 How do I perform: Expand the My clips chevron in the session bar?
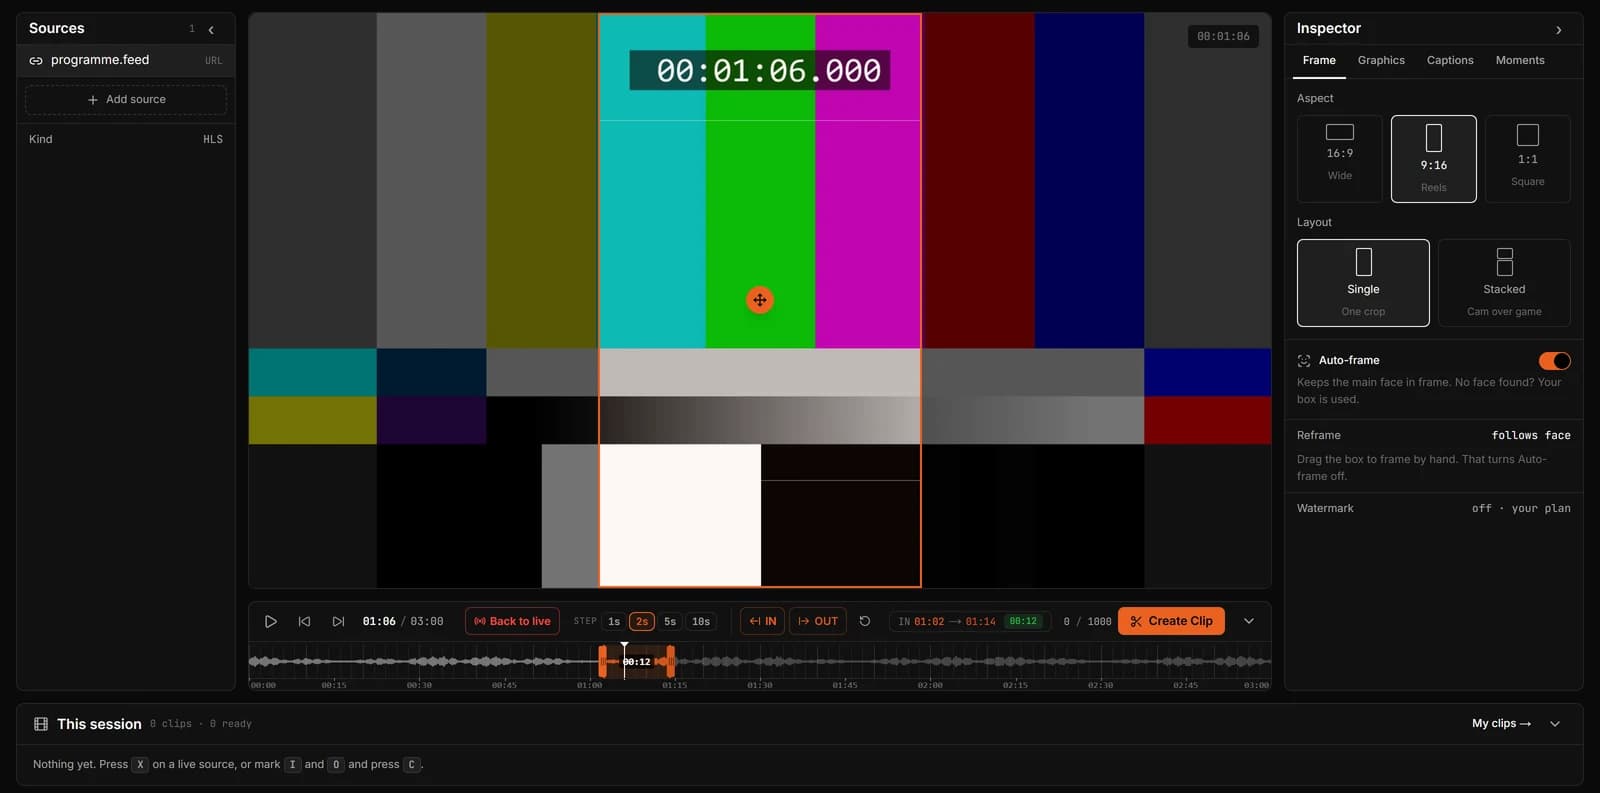click(1555, 724)
